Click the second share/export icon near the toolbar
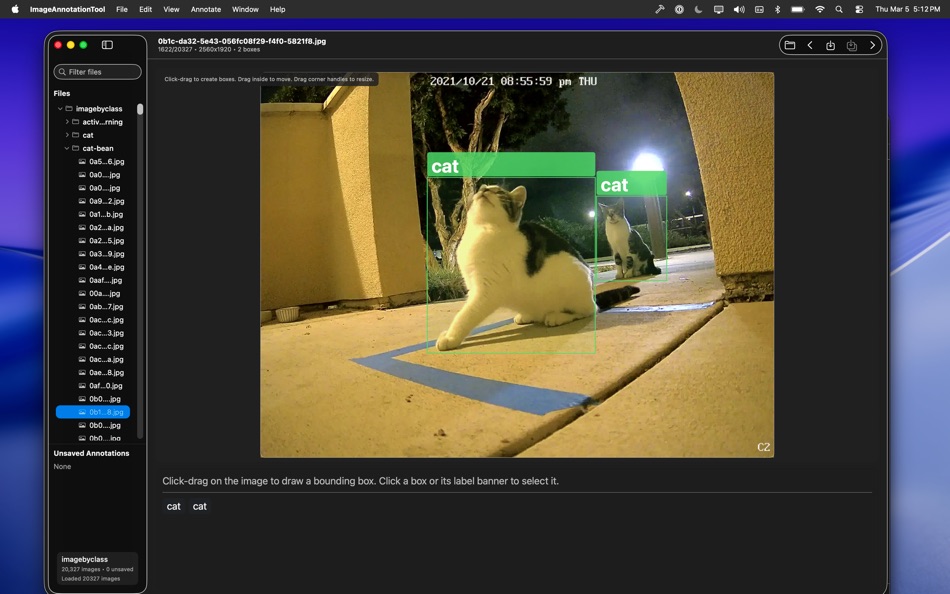950x594 pixels. 851,45
